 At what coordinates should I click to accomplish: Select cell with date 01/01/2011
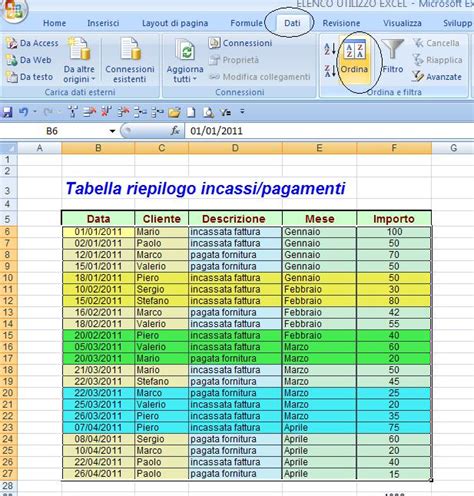click(98, 232)
